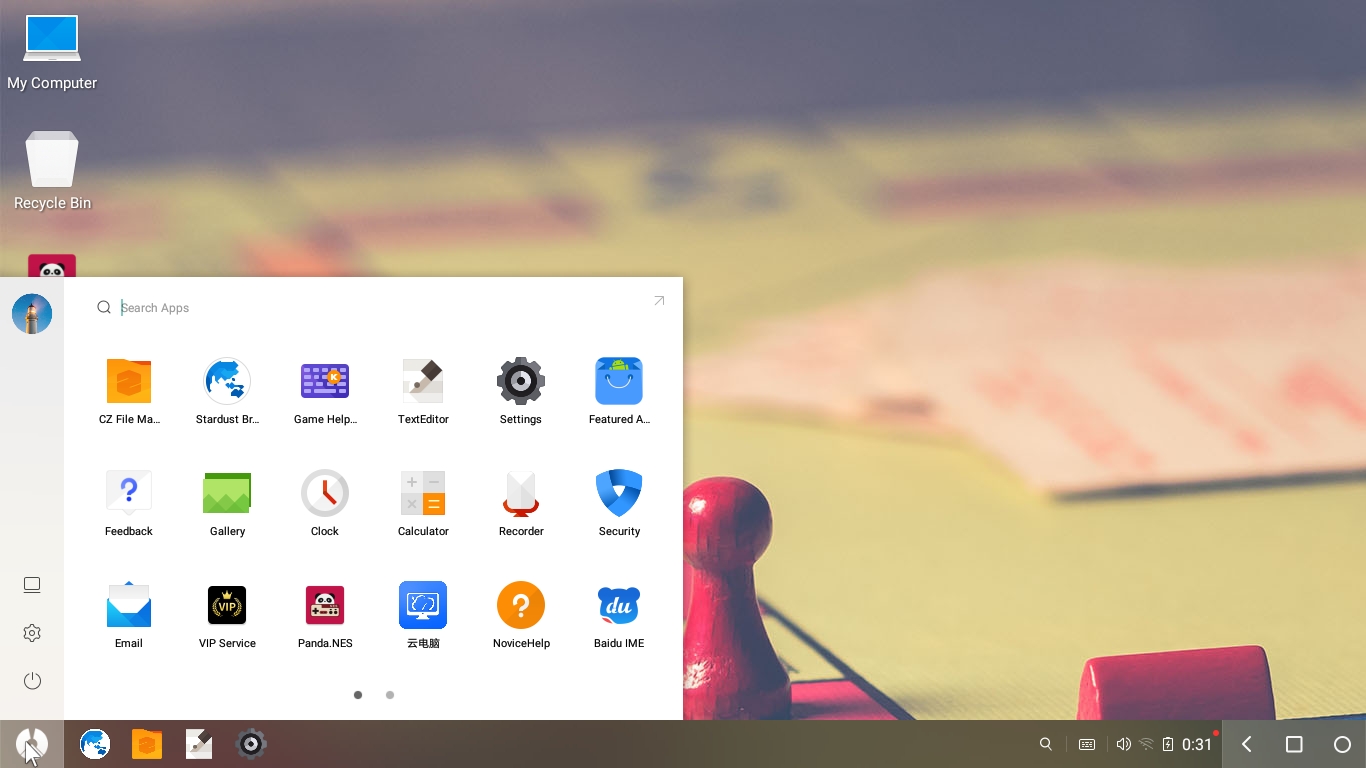This screenshot has width=1366, height=768.
Task: Open the Panda.NES emulator app
Action: [325, 605]
